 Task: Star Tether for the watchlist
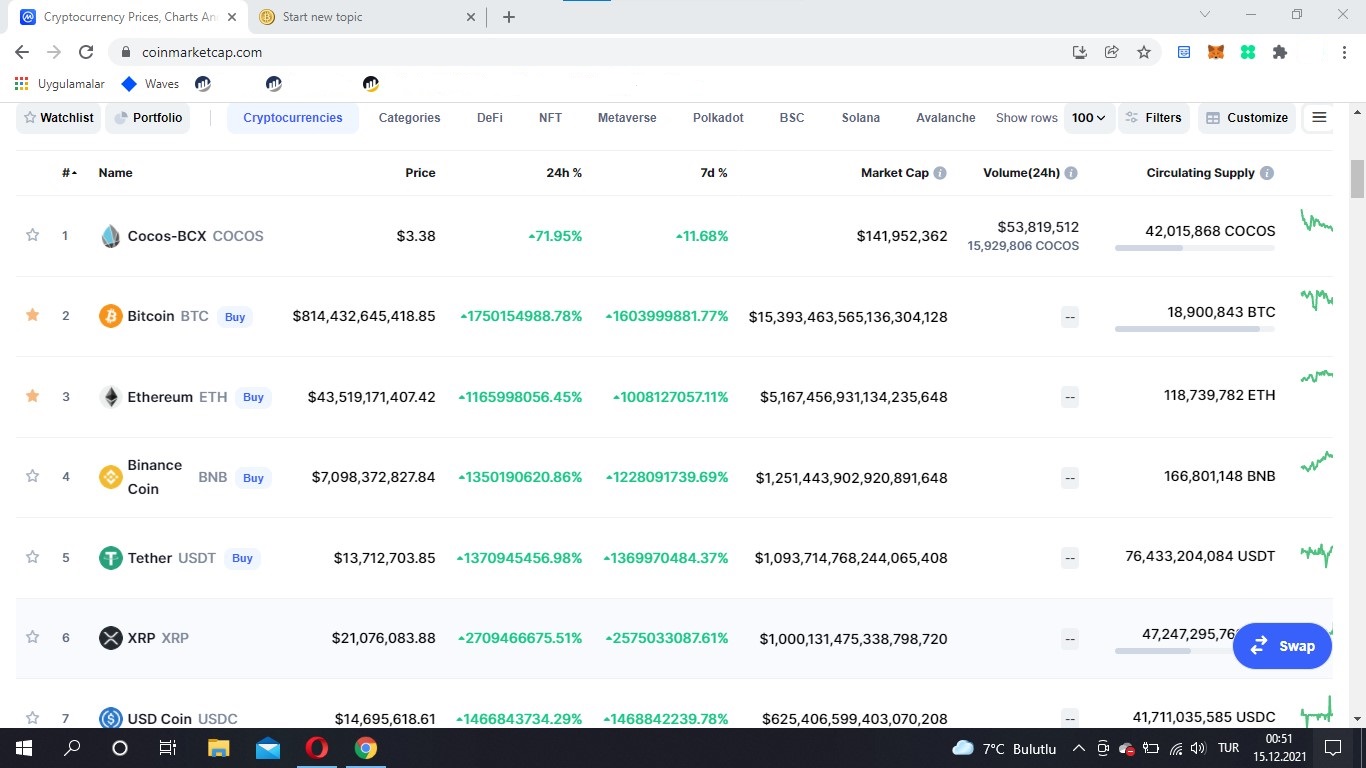32,557
